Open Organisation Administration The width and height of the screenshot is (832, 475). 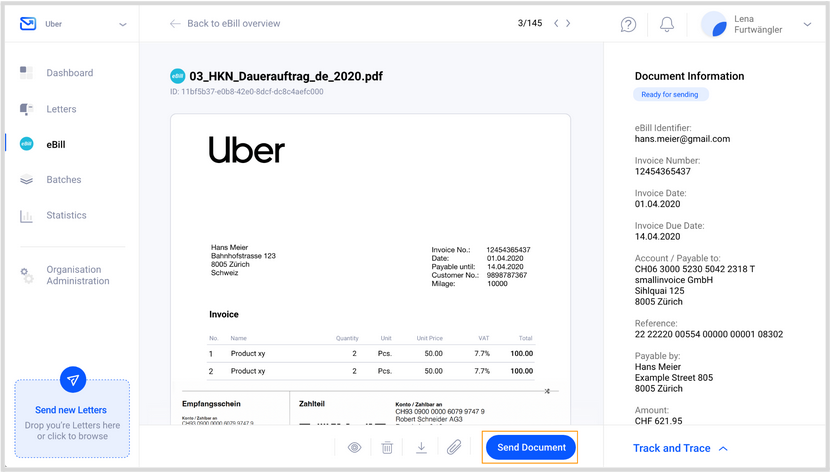(x=77, y=275)
